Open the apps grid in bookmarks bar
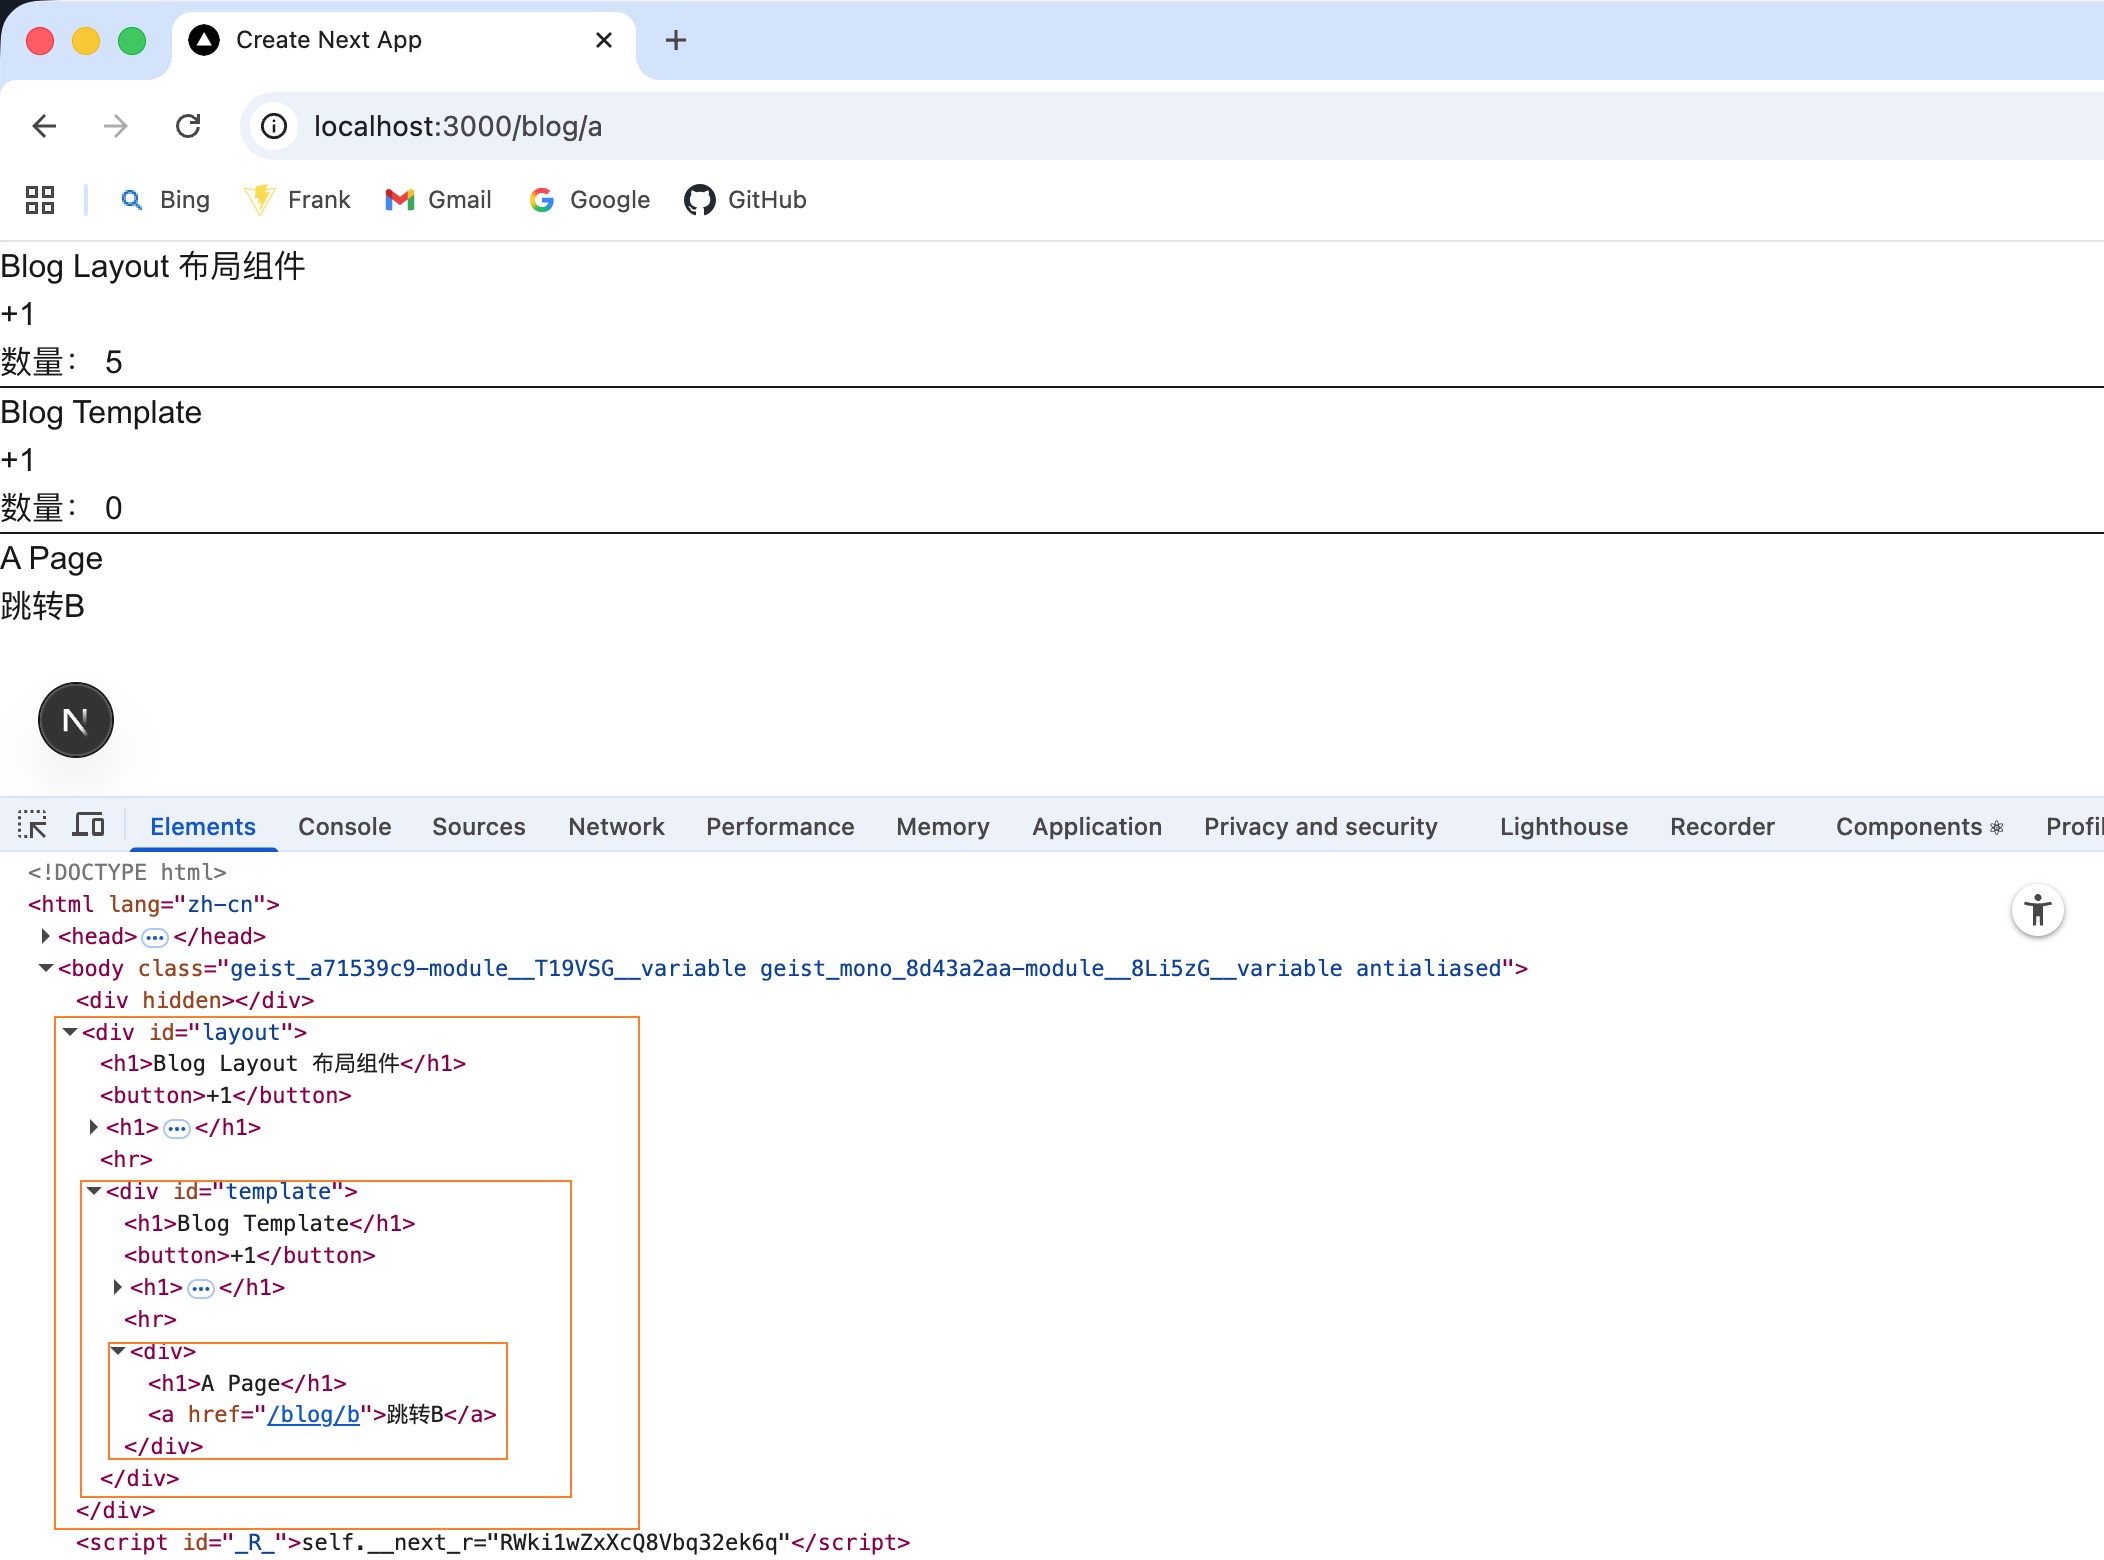Image resolution: width=2104 pixels, height=1560 pixels. 40,200
